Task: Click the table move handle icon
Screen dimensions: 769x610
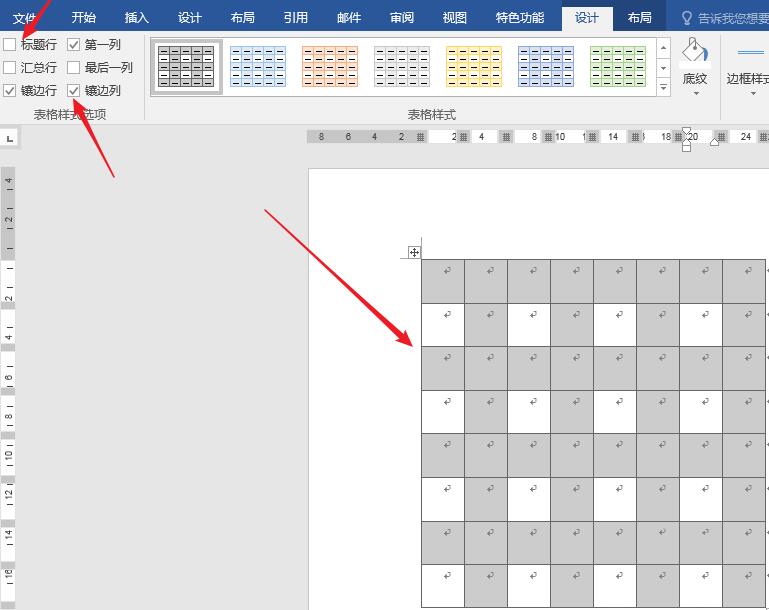Action: coord(414,253)
